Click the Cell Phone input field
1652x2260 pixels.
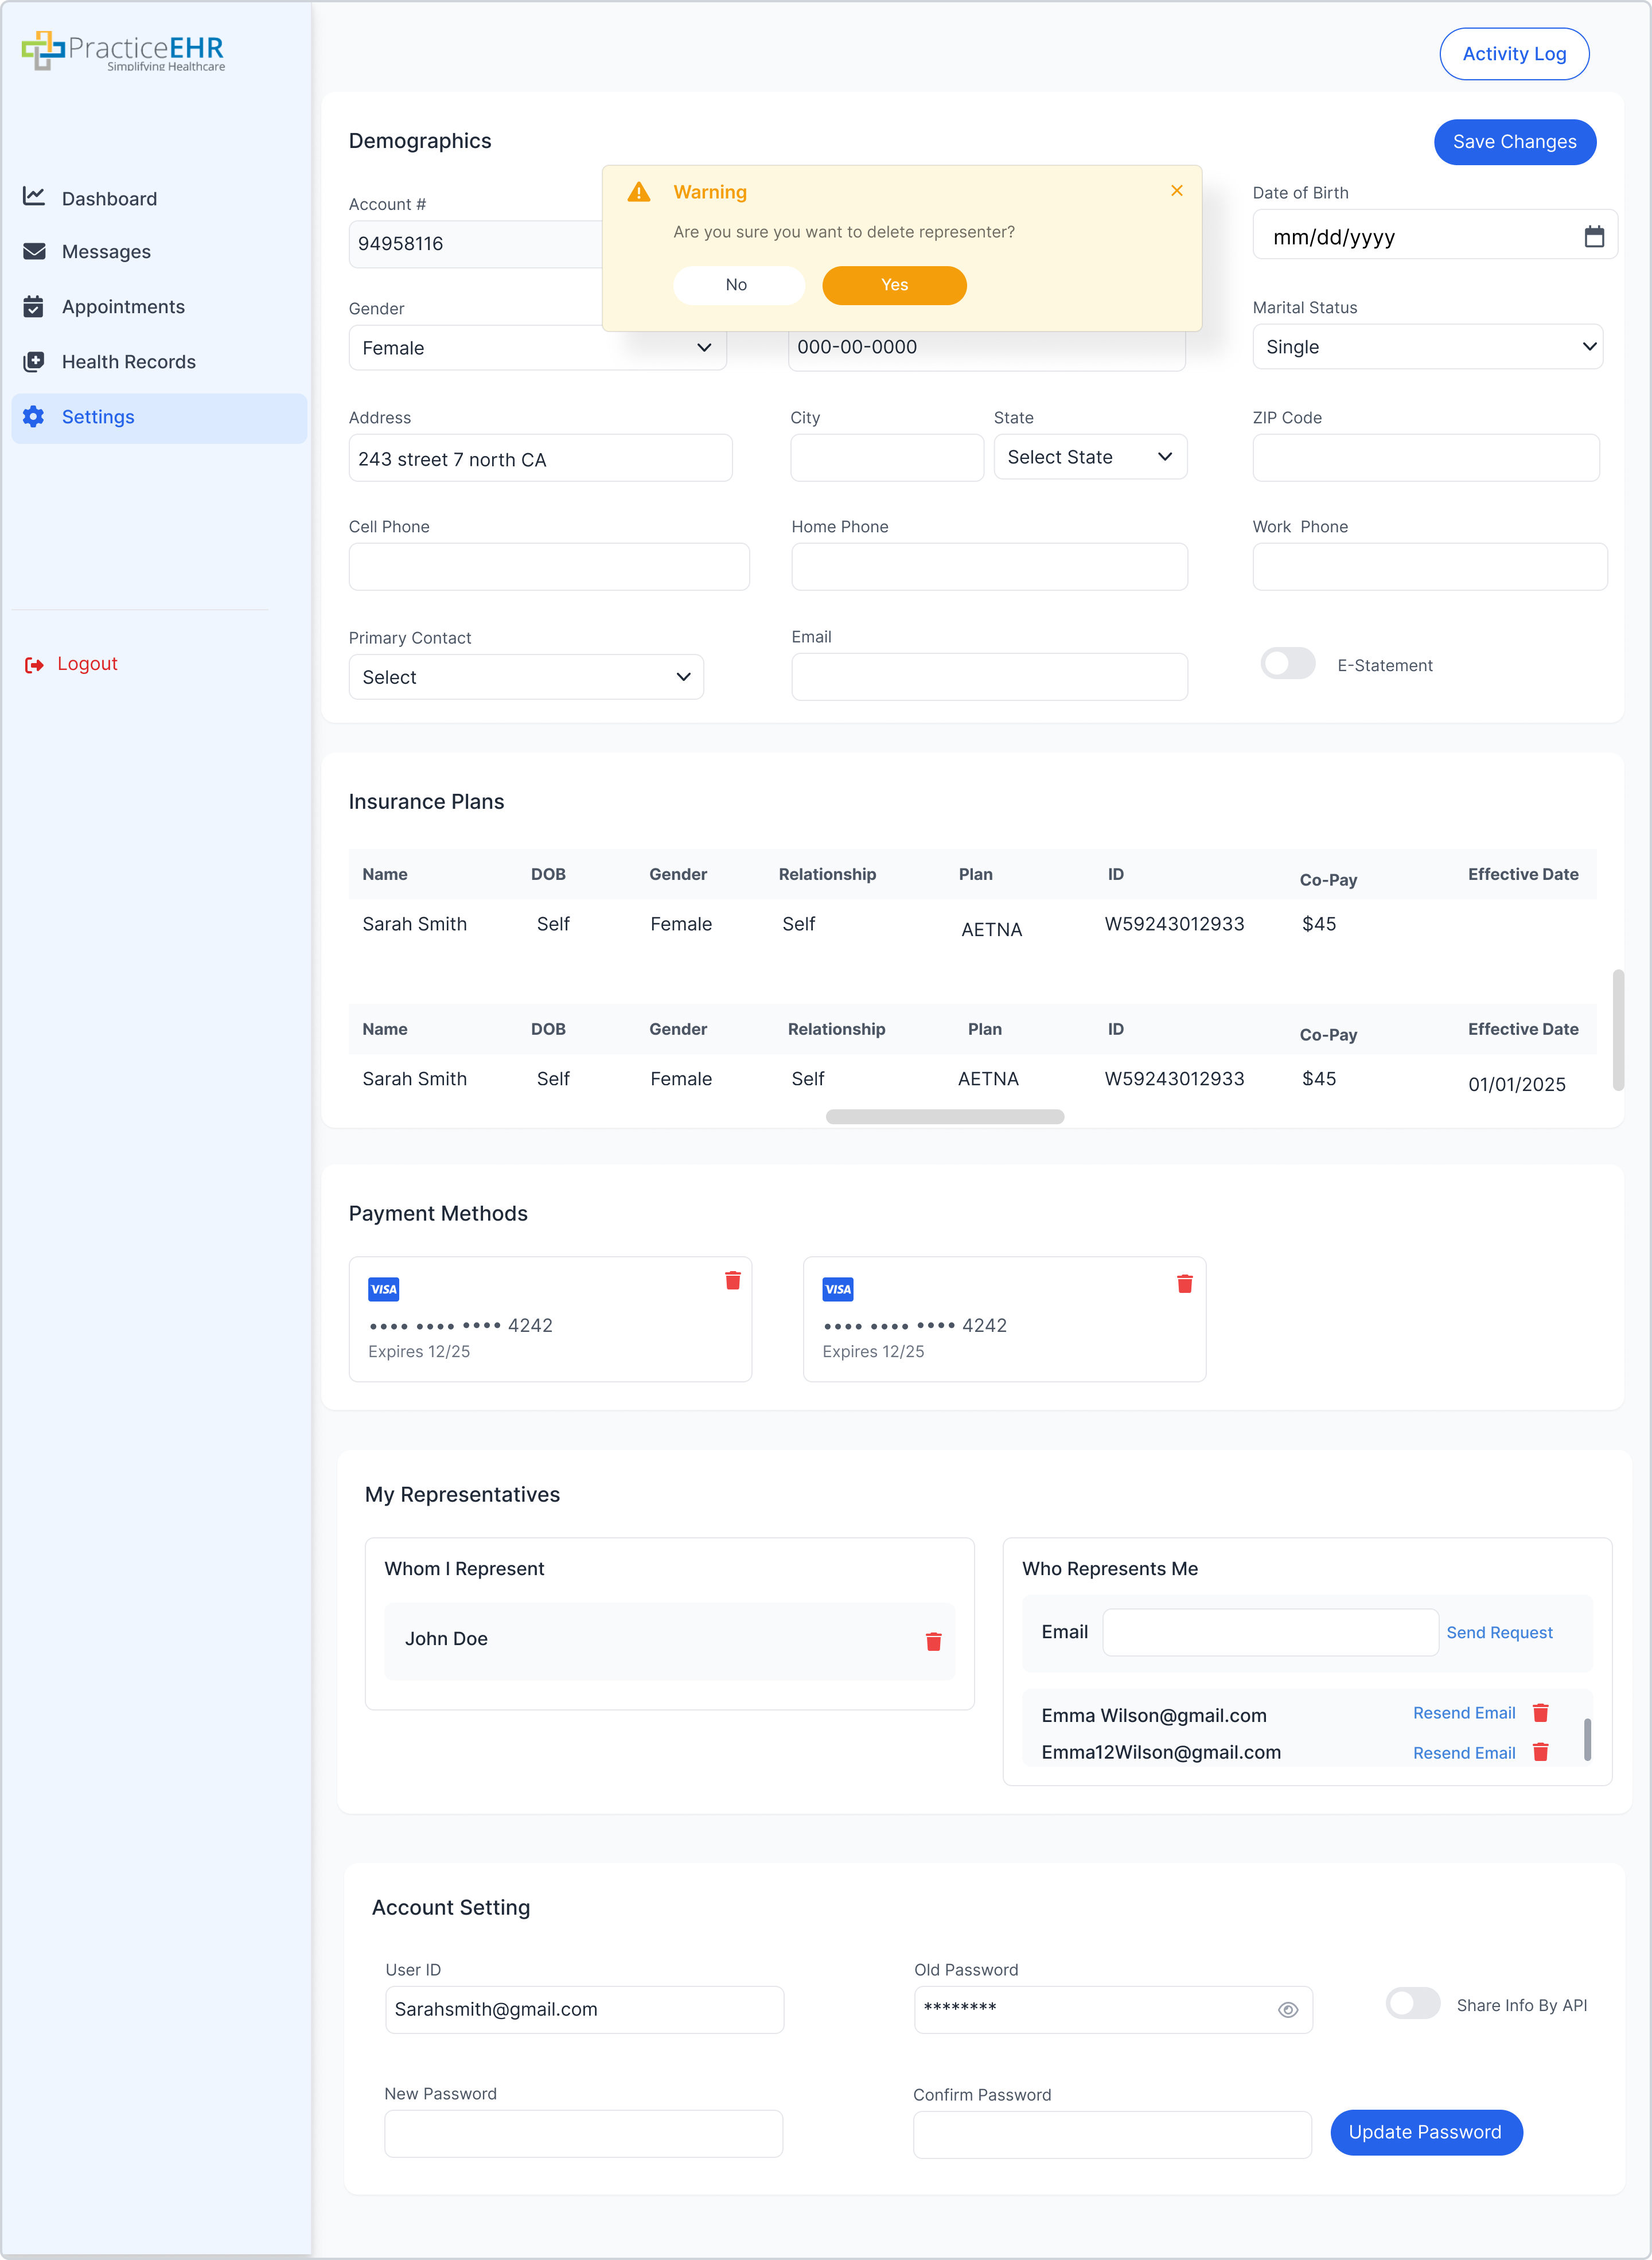[549, 567]
